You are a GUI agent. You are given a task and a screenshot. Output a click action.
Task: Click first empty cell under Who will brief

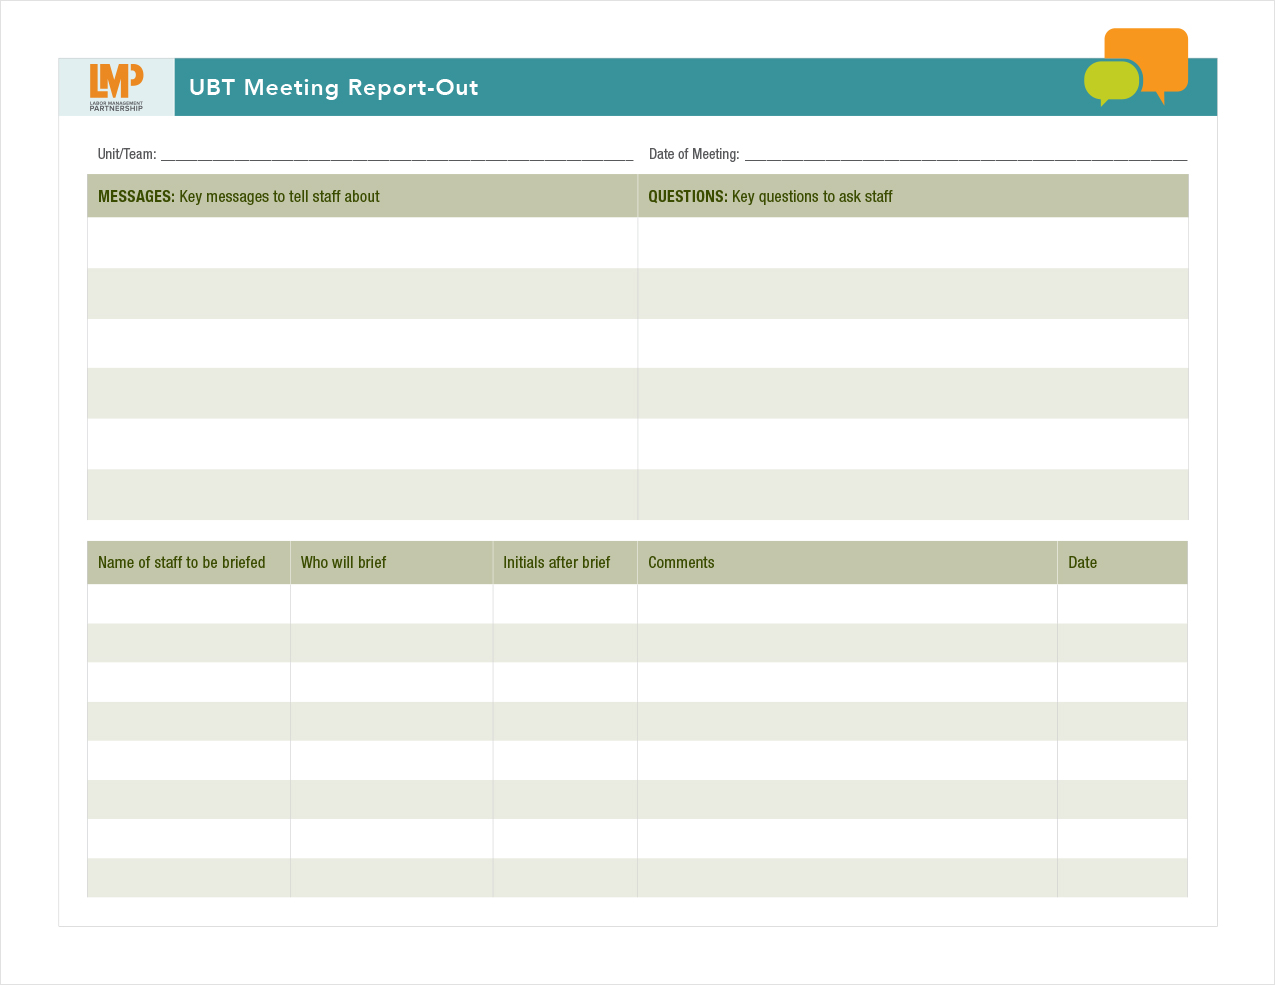pyautogui.click(x=391, y=604)
